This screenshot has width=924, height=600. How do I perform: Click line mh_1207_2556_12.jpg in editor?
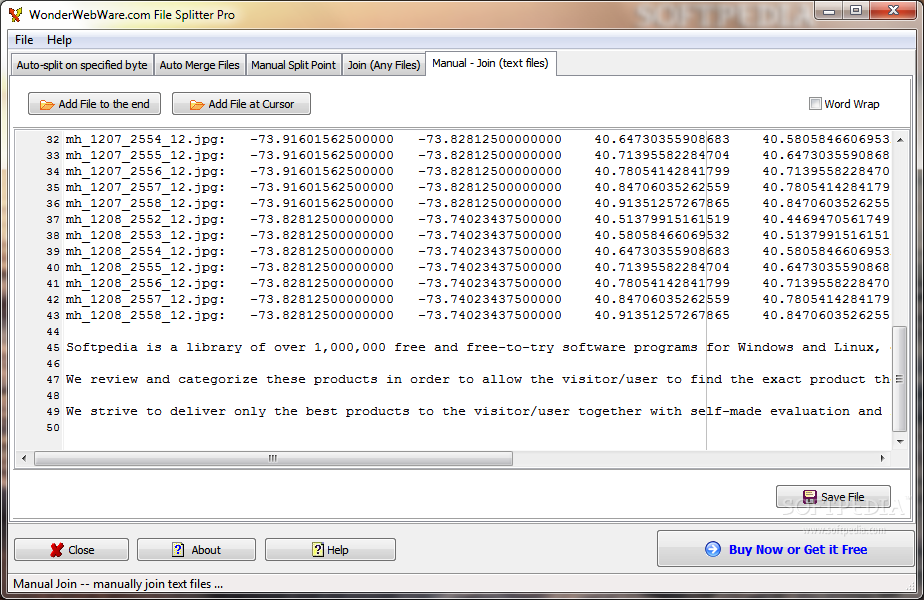tap(477, 172)
